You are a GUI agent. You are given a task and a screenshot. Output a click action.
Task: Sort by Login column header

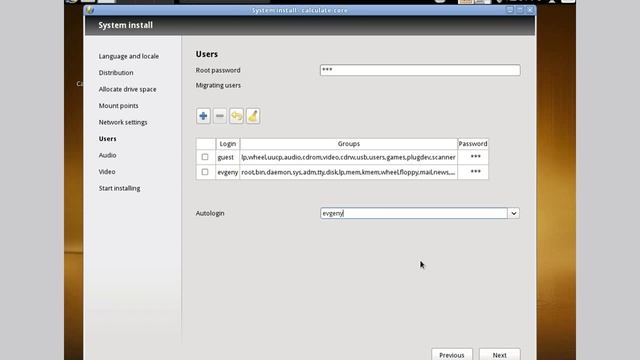[228, 144]
